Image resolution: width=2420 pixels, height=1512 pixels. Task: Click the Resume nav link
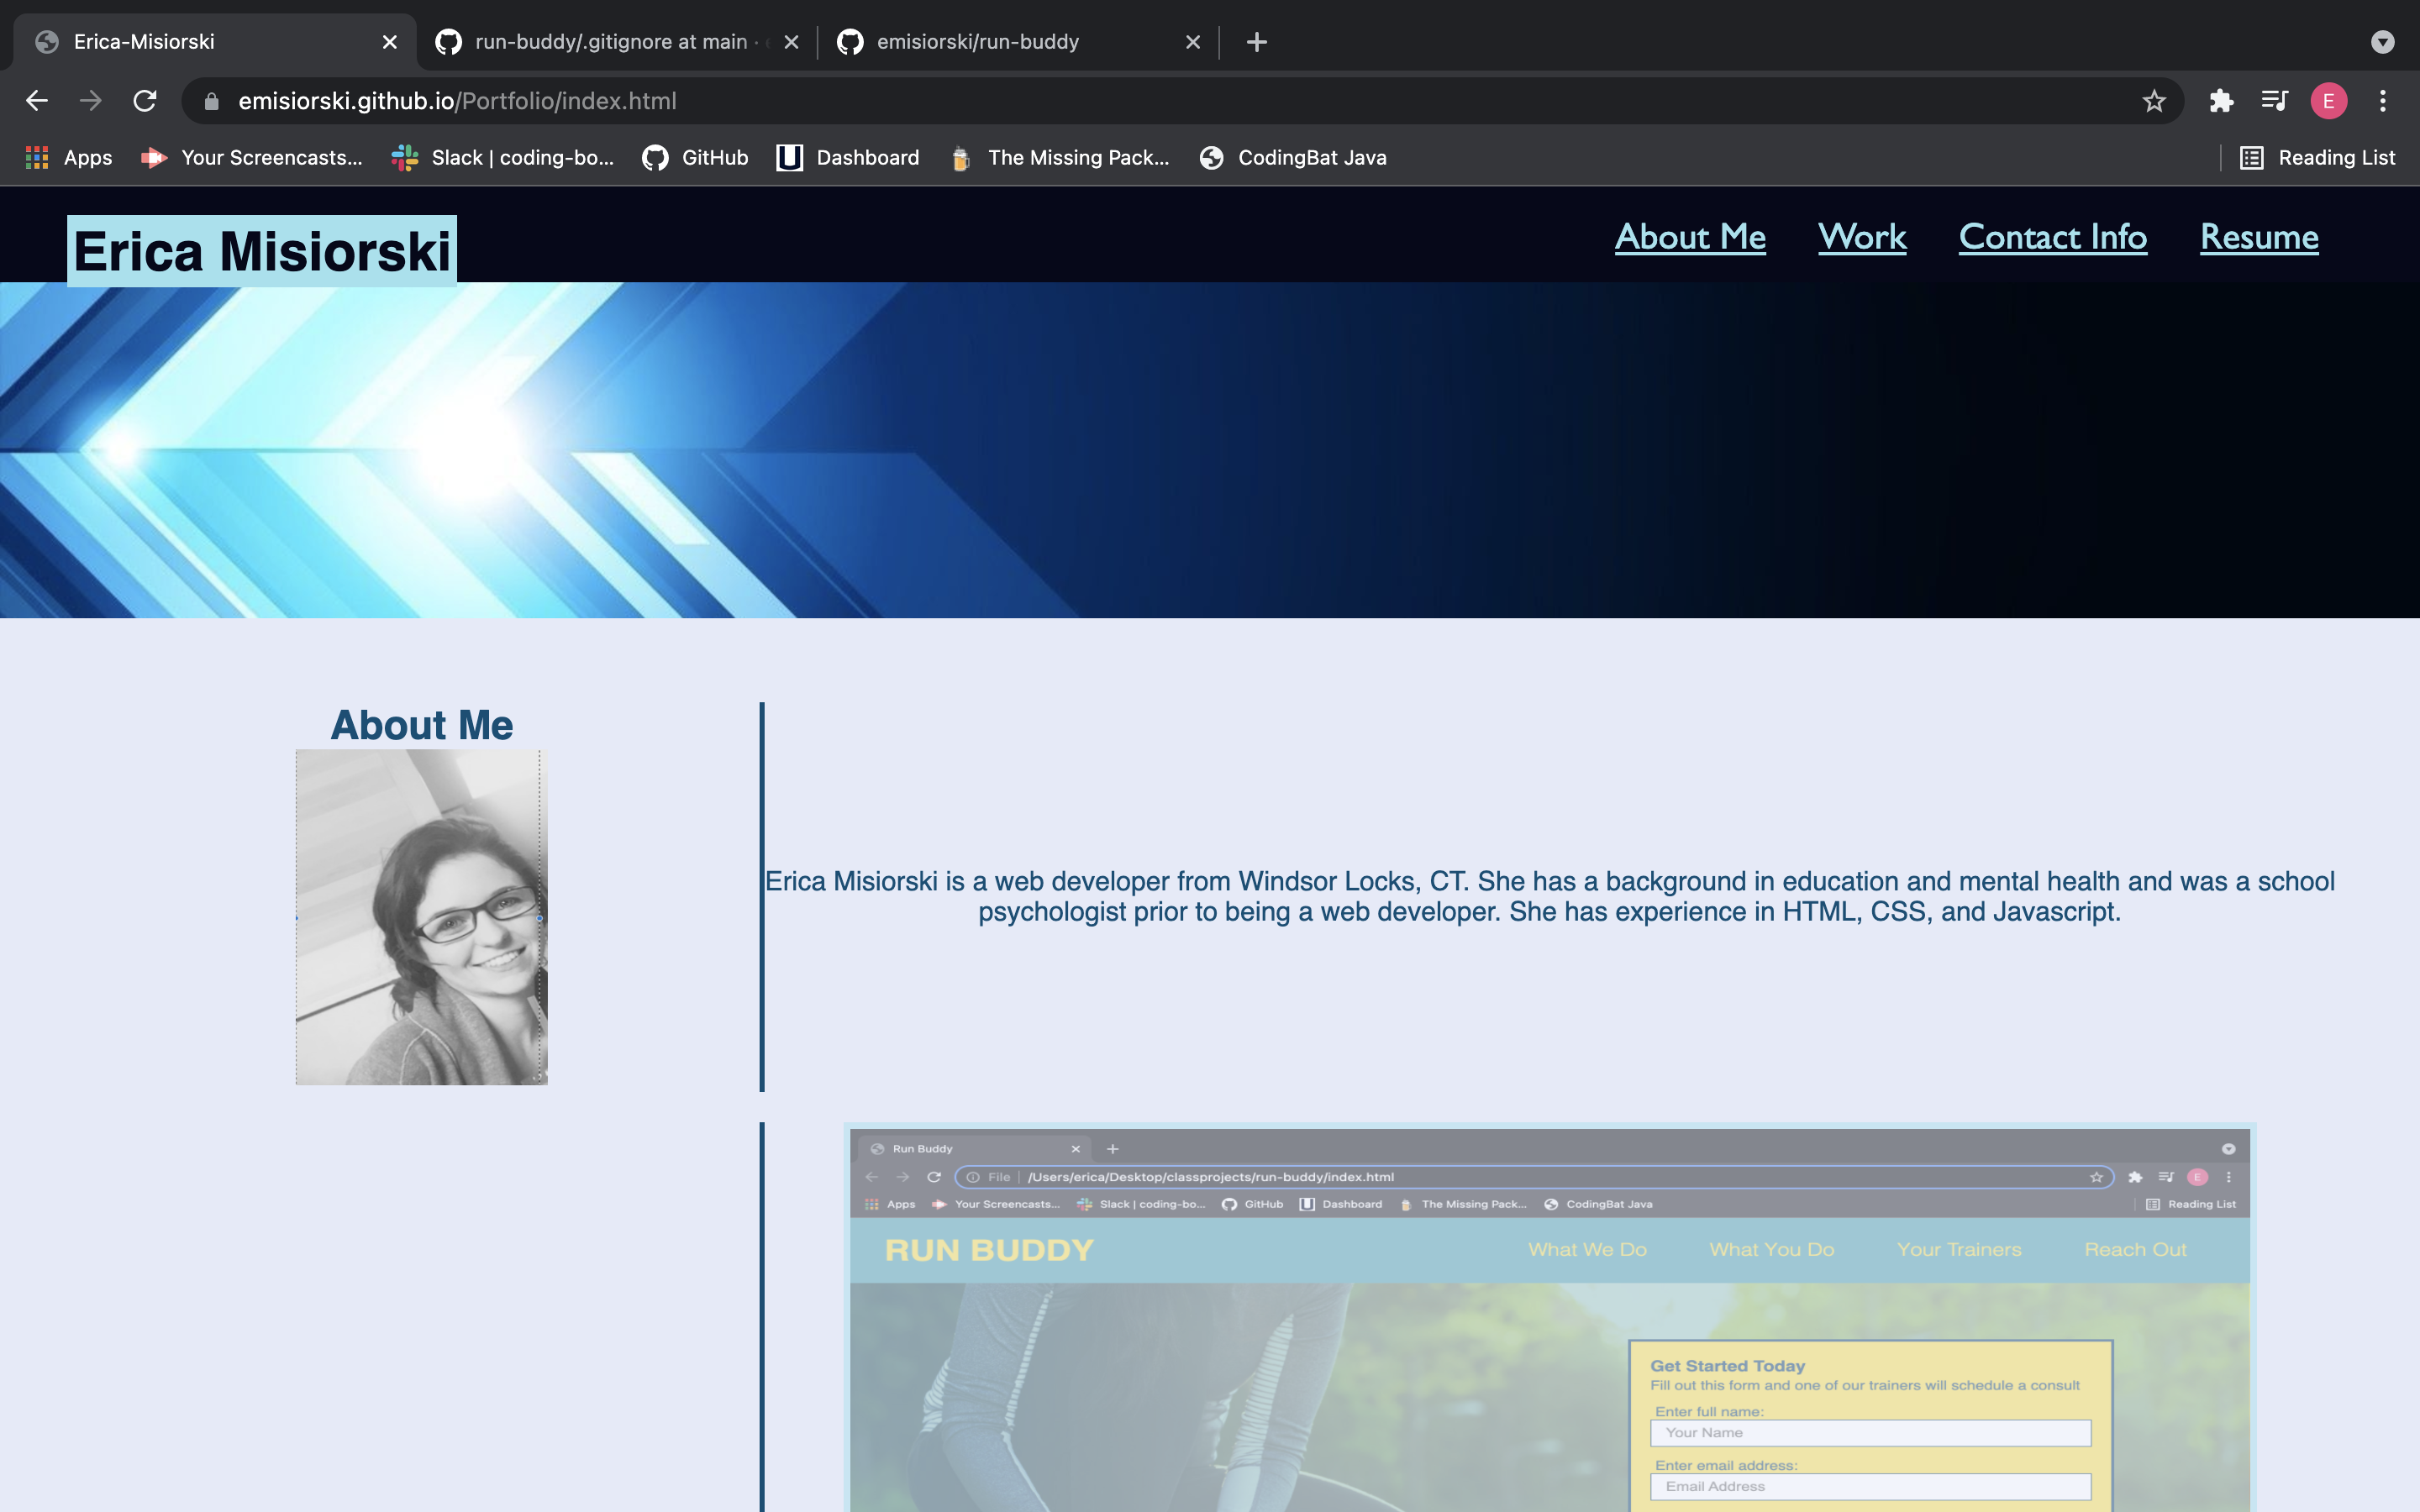[2259, 237]
